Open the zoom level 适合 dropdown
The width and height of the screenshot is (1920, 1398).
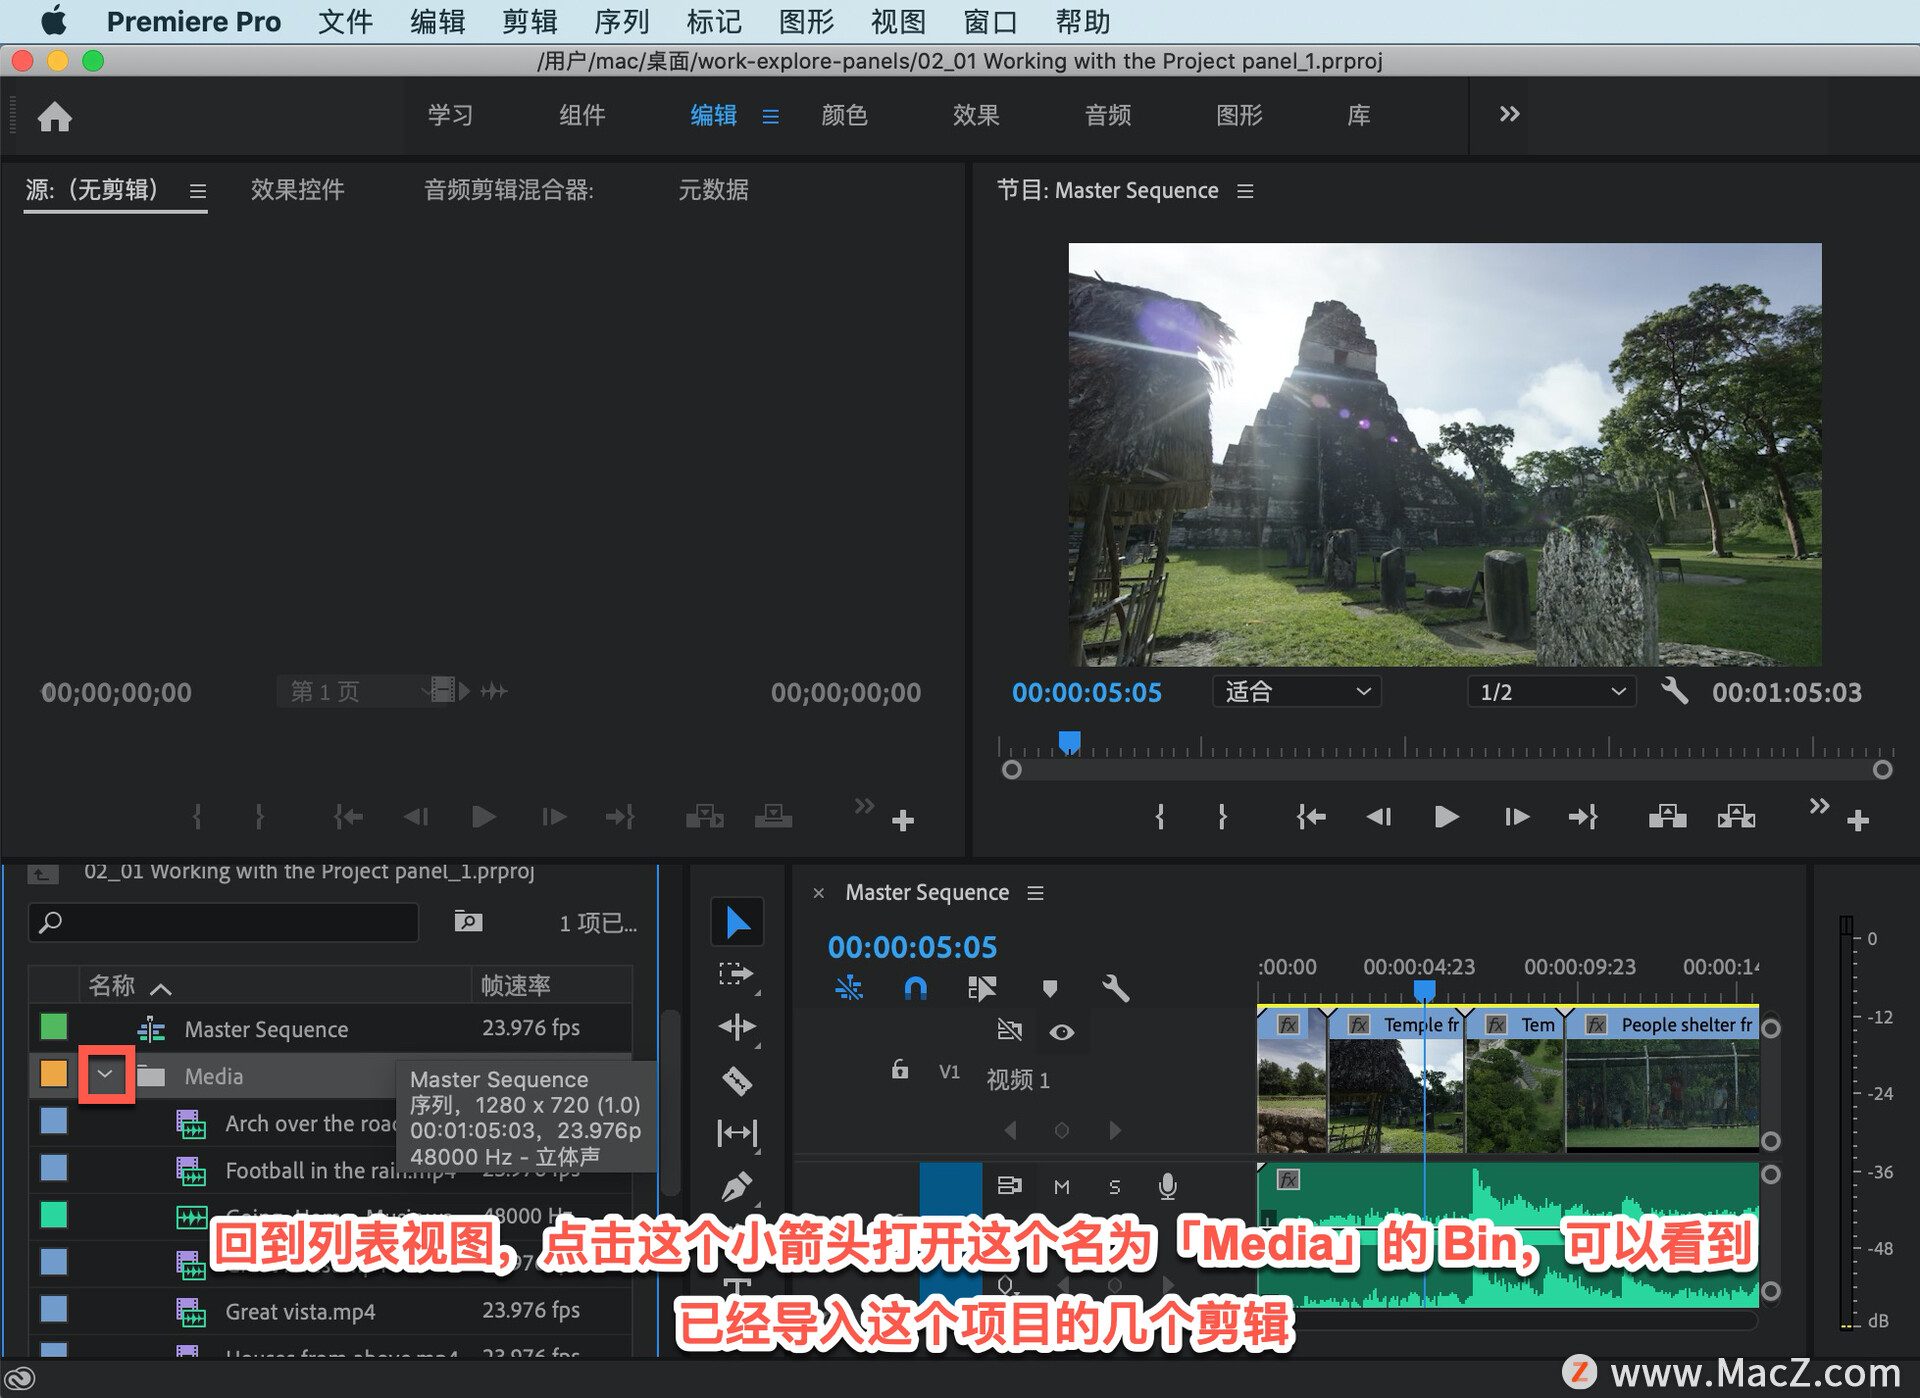[1296, 692]
